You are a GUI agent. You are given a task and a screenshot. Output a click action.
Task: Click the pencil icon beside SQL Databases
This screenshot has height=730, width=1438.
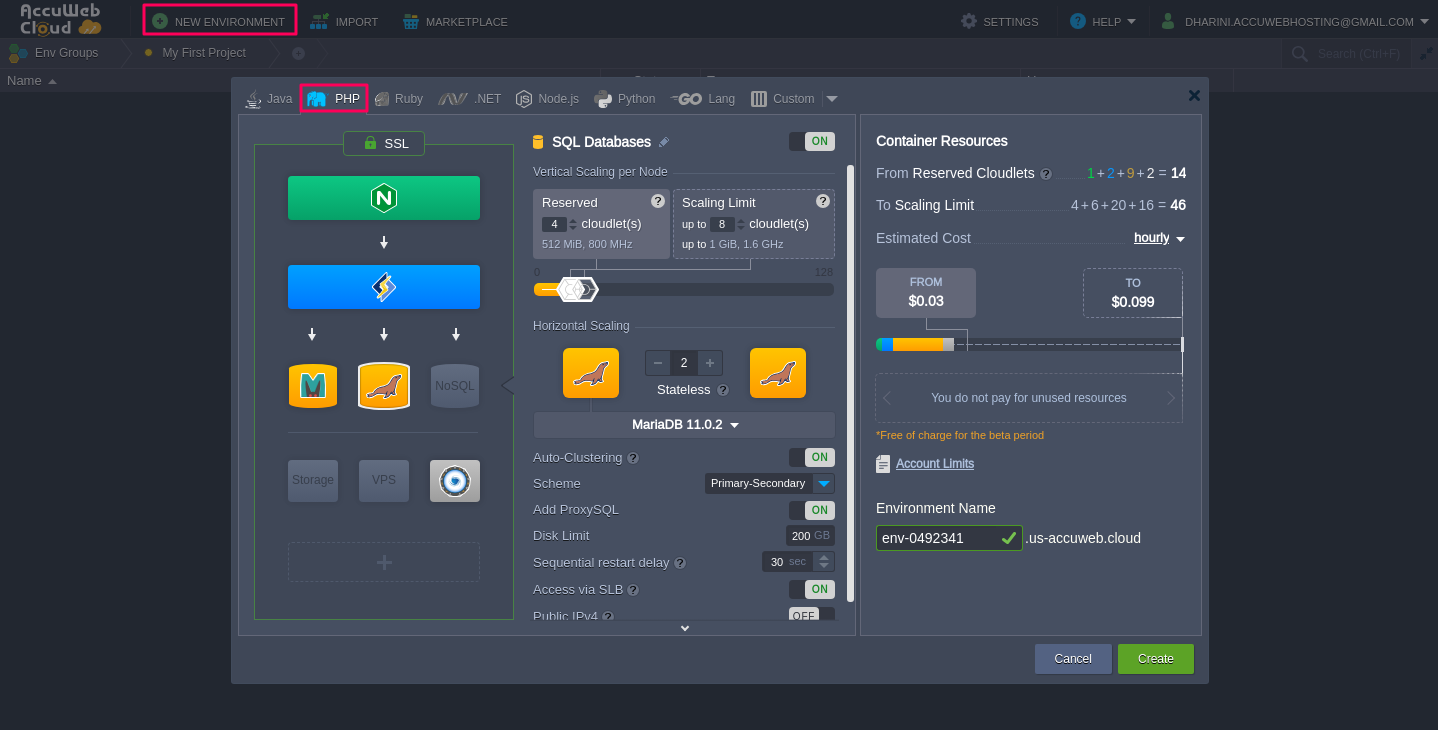664,142
